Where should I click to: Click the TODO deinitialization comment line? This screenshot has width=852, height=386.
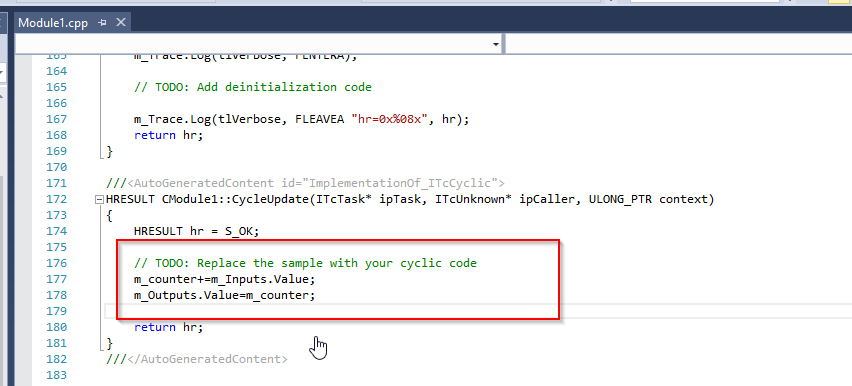[x=253, y=87]
